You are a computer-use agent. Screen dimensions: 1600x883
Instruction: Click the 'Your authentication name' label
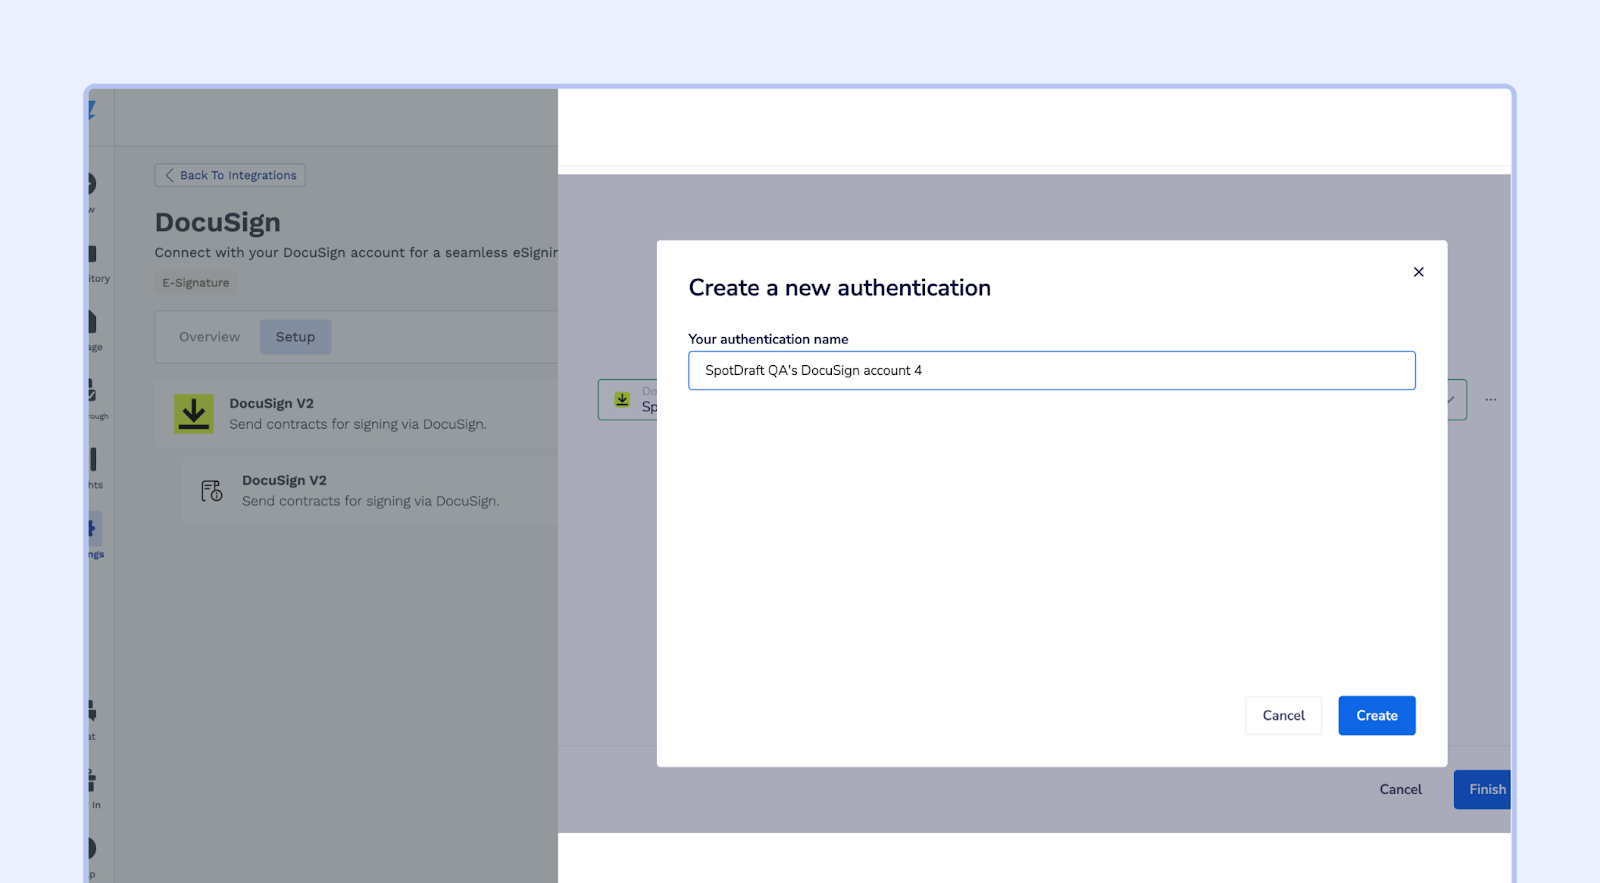[768, 339]
